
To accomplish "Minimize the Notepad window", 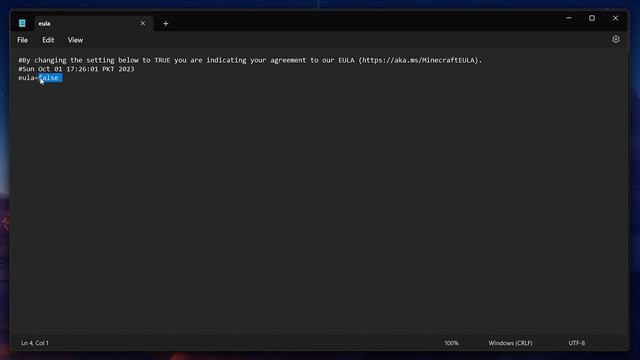I will point(569,18).
